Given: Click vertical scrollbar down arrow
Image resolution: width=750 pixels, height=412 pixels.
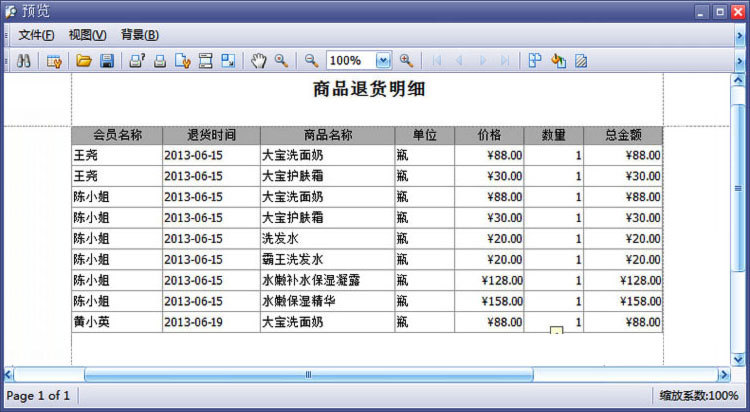Looking at the screenshot, I should pos(739,359).
